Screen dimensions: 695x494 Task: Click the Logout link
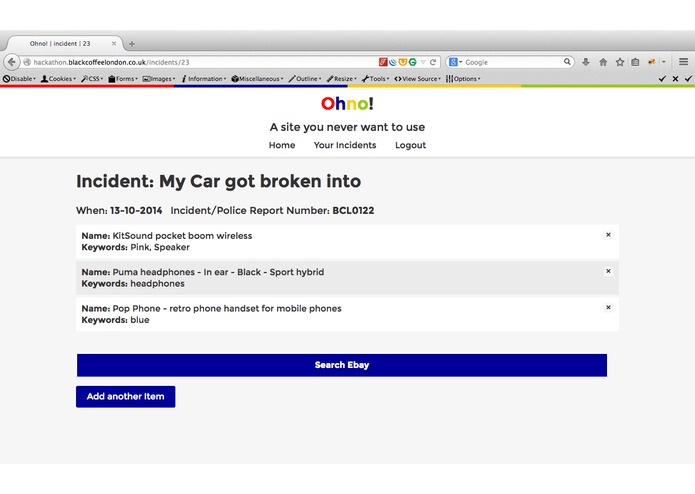tap(410, 145)
